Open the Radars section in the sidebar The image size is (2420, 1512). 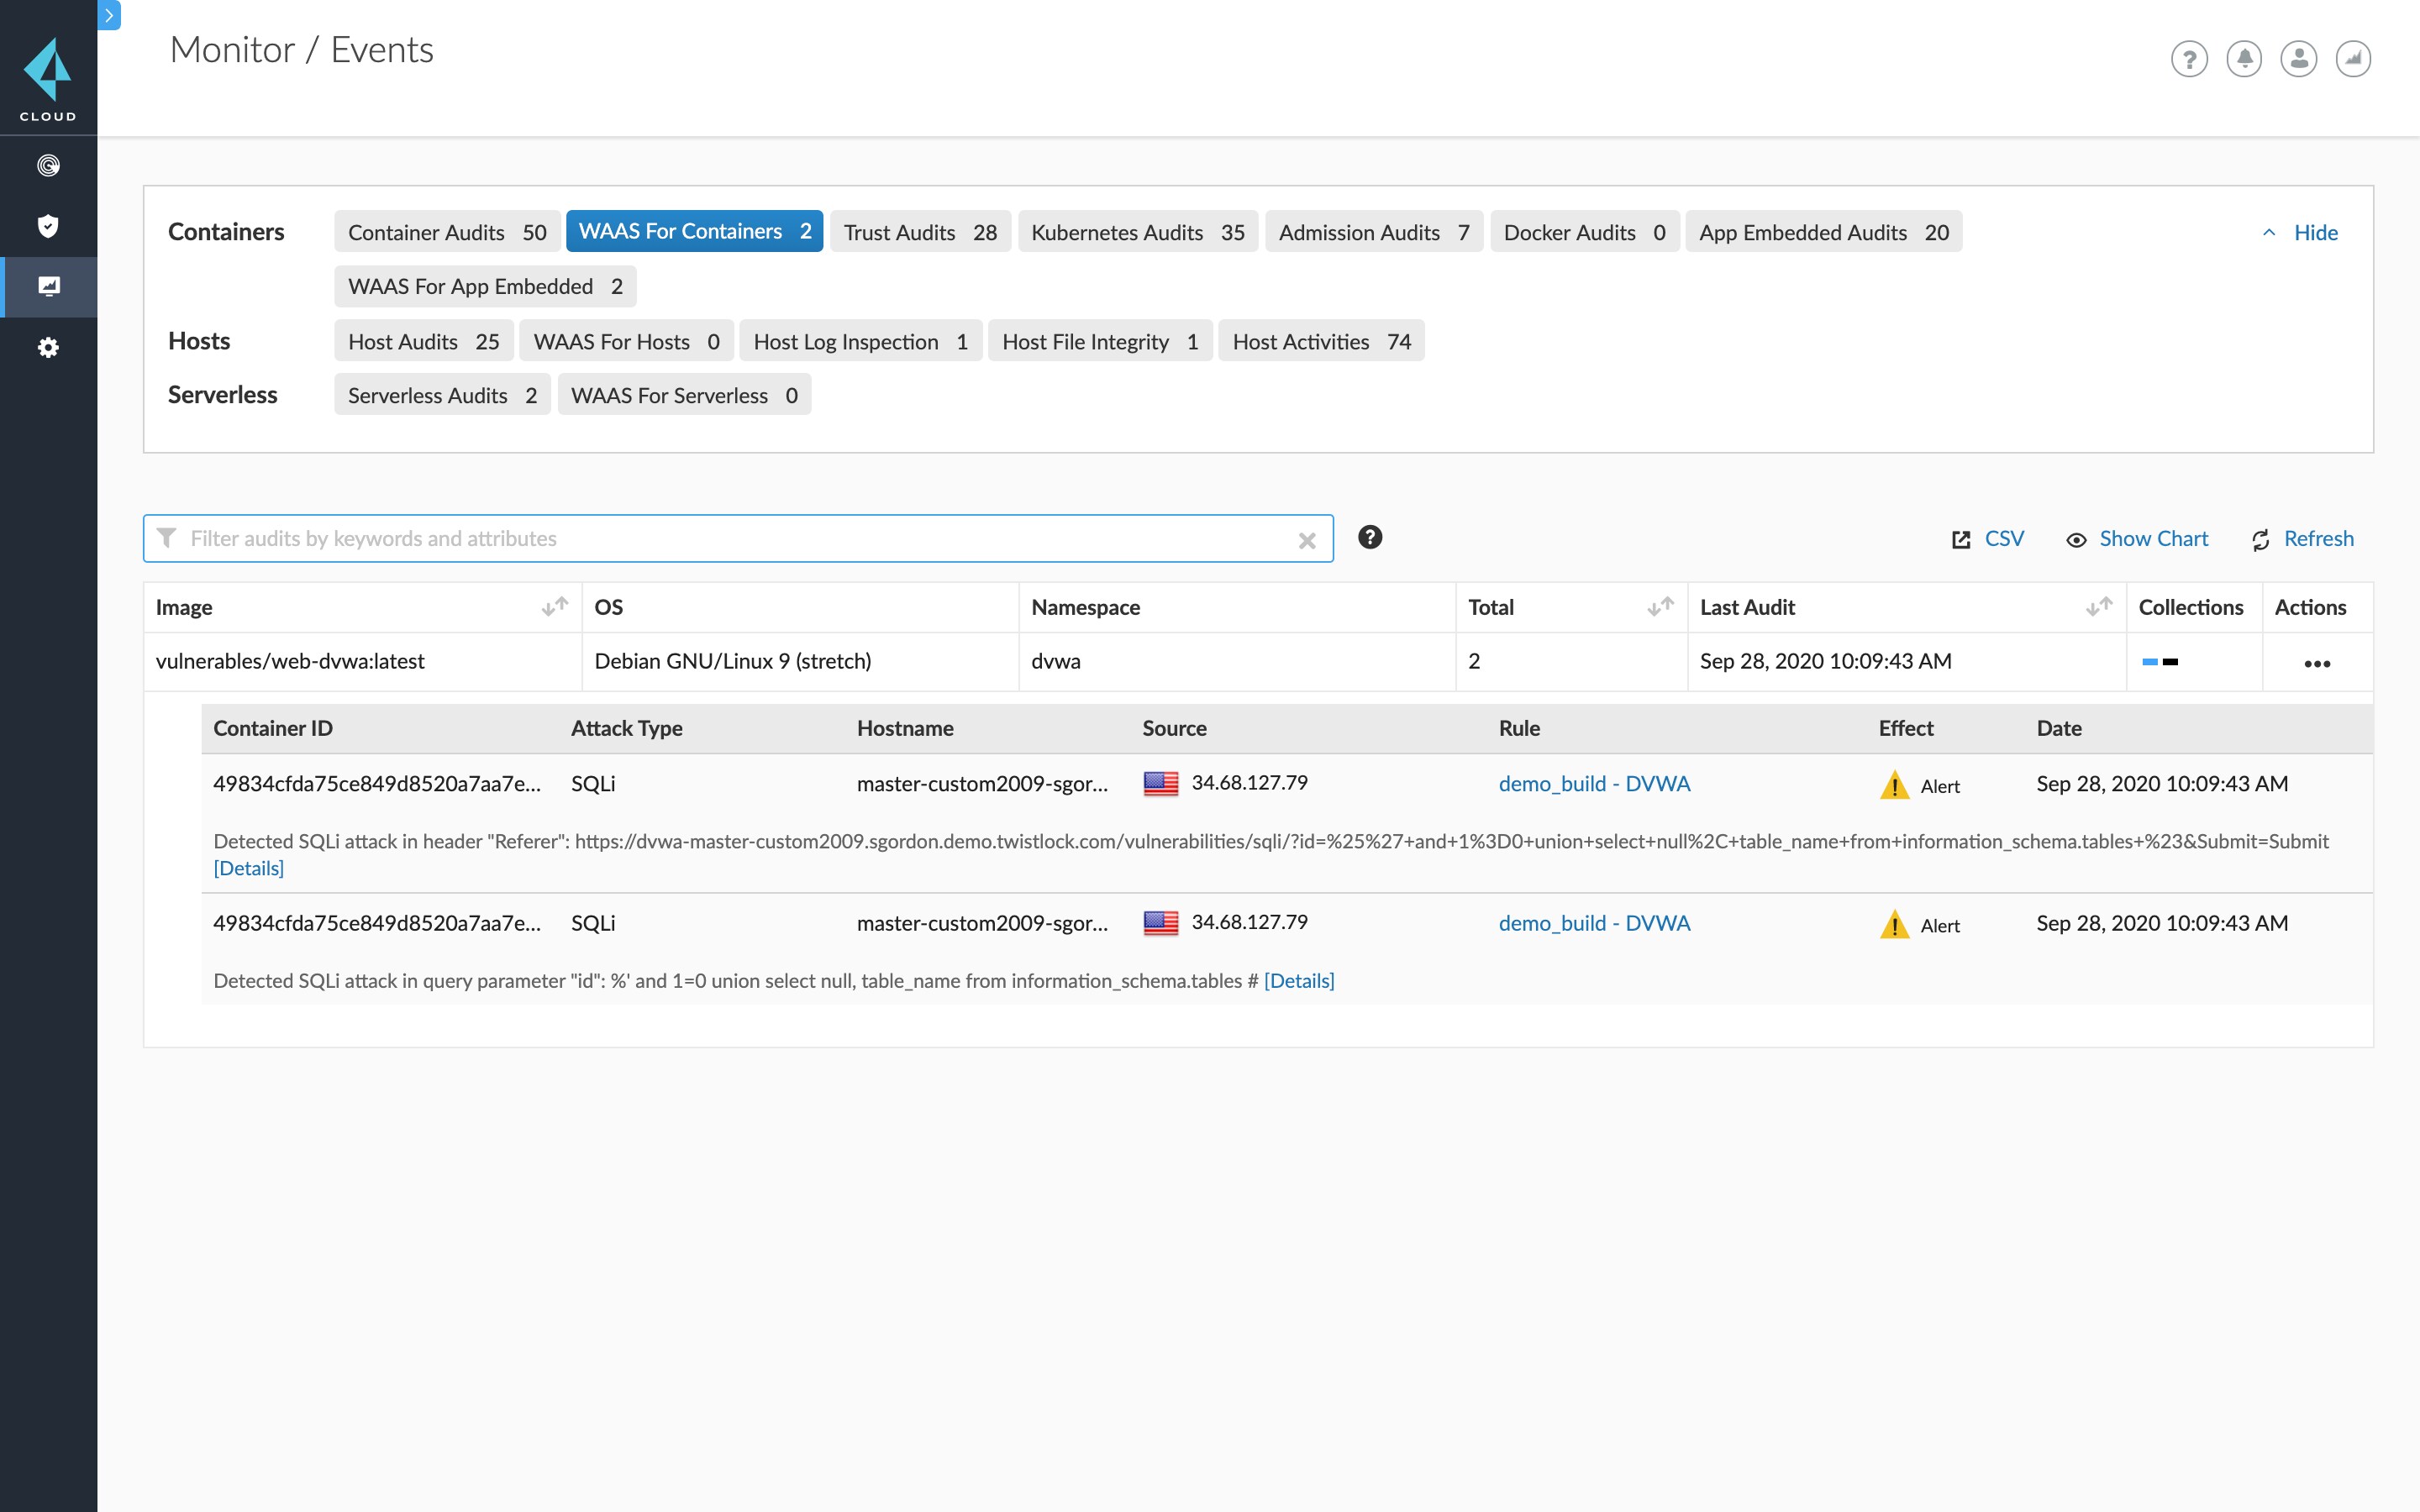click(47, 165)
